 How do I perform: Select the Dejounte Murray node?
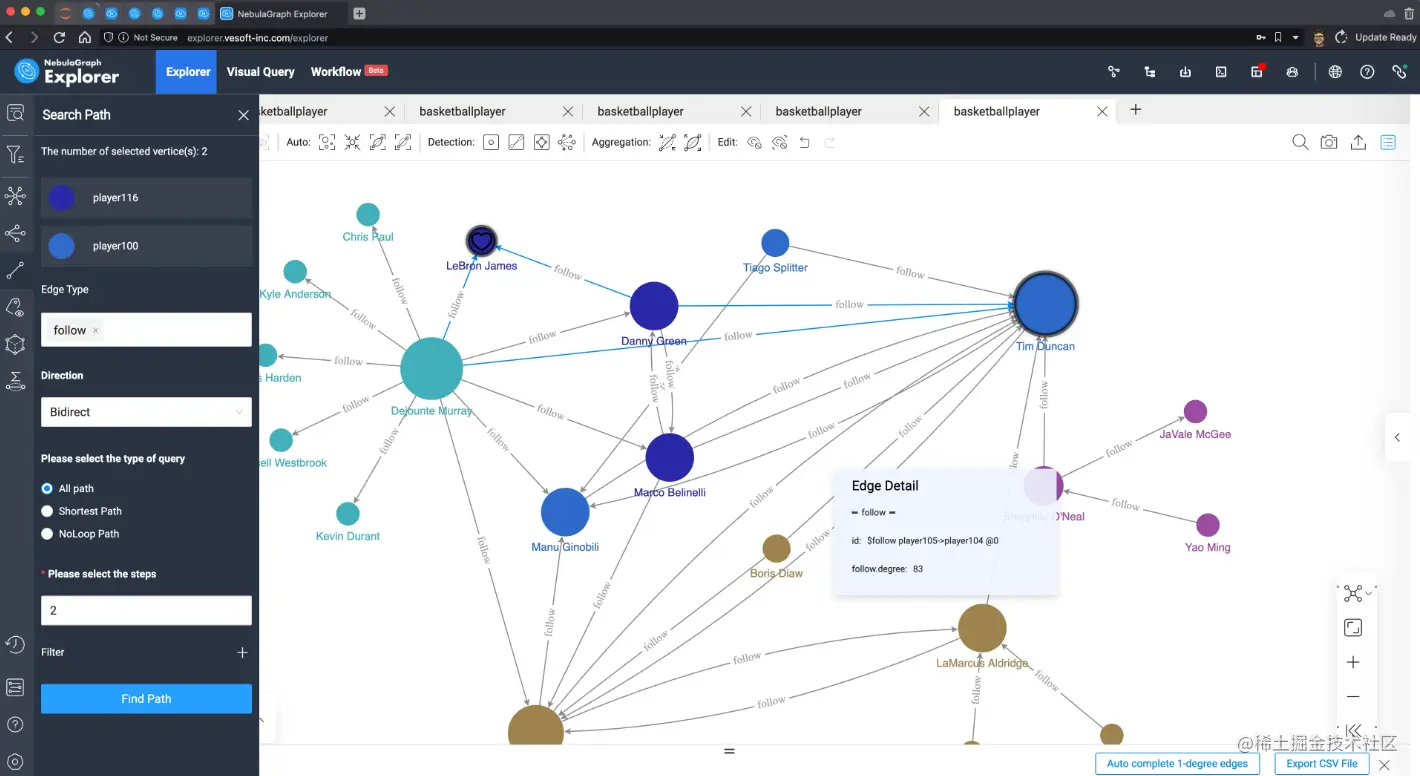click(431, 368)
